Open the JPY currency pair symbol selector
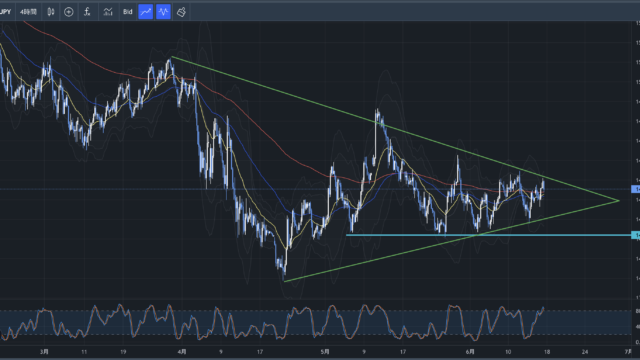 [5, 12]
